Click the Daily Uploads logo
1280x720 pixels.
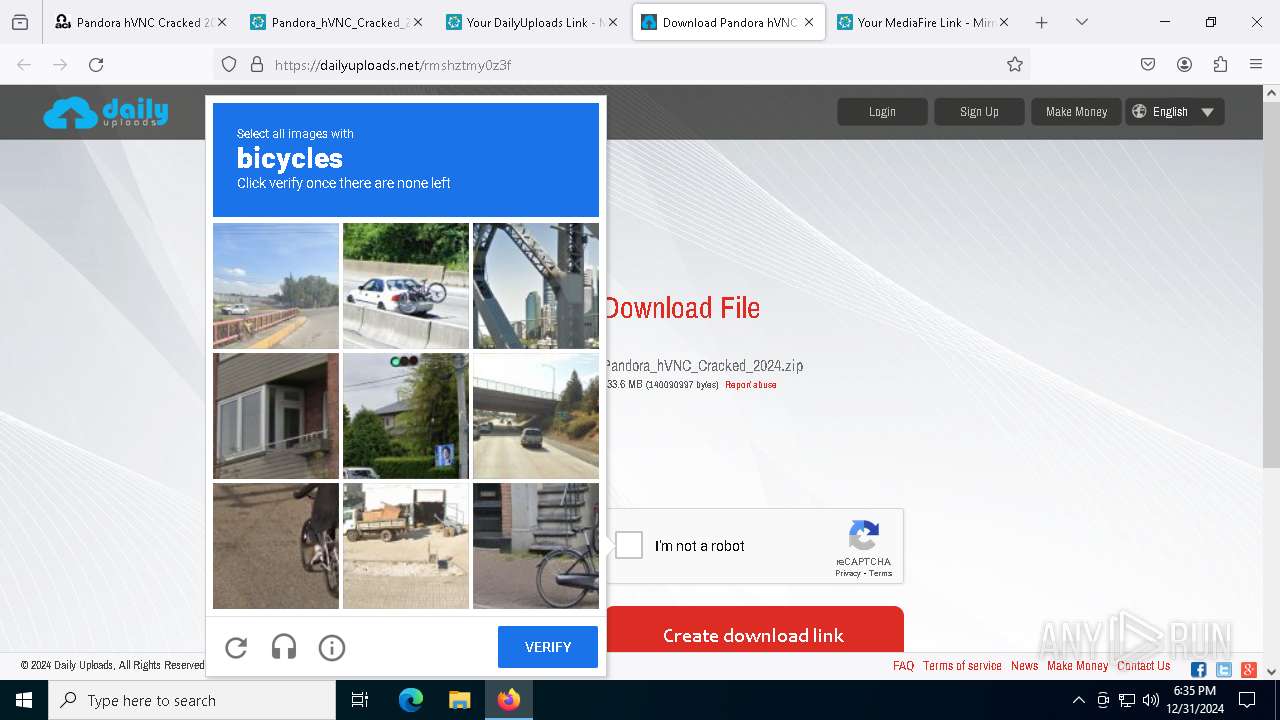[x=106, y=112]
